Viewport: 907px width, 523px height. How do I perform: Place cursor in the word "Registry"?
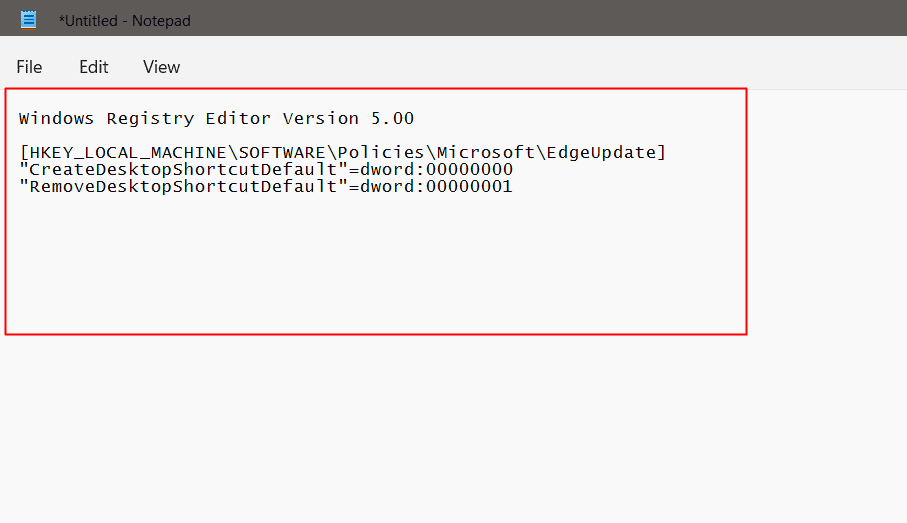tap(150, 119)
